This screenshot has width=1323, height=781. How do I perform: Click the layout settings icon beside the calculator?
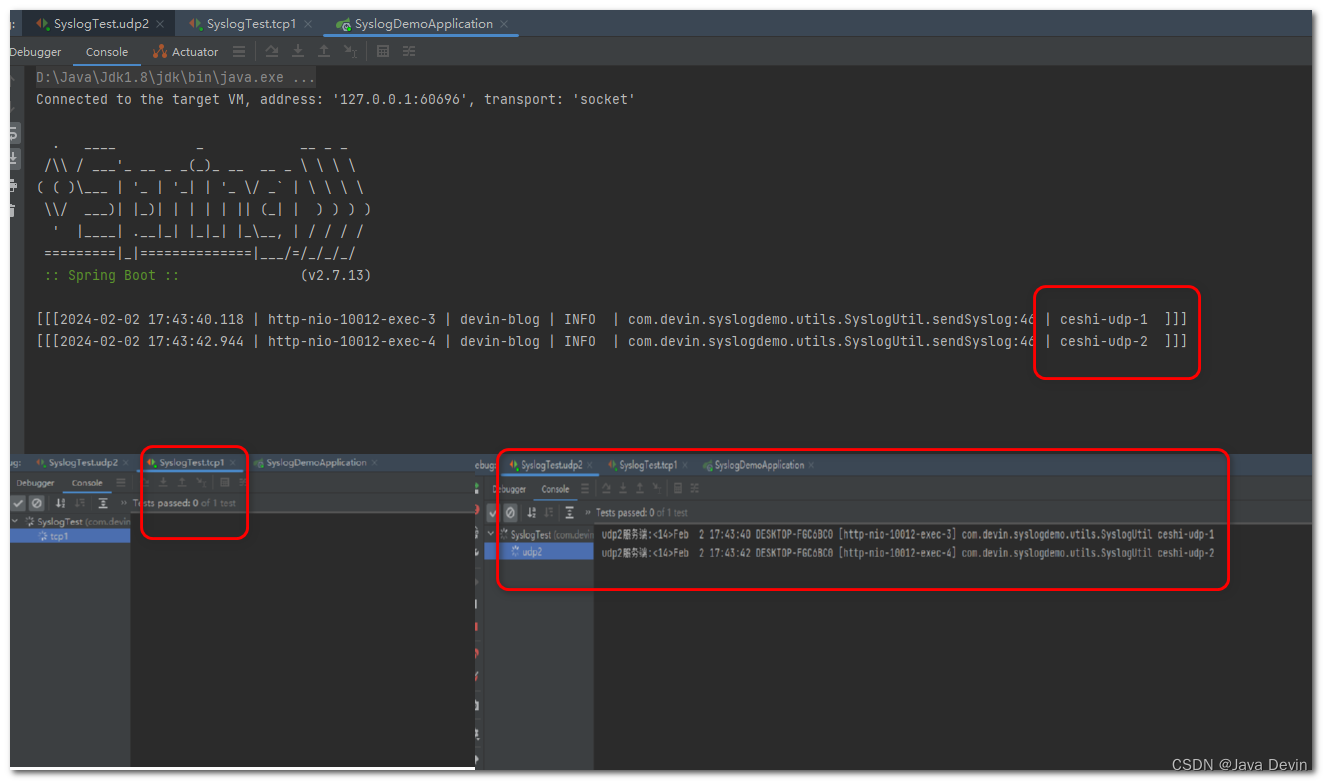click(x=408, y=52)
